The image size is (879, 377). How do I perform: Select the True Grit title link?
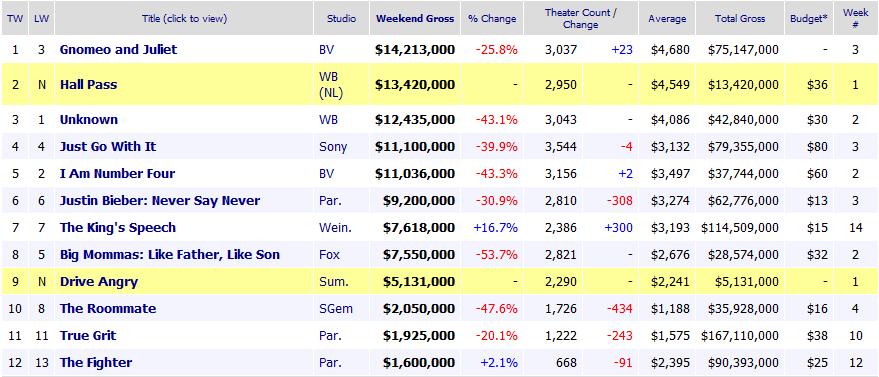pos(88,336)
